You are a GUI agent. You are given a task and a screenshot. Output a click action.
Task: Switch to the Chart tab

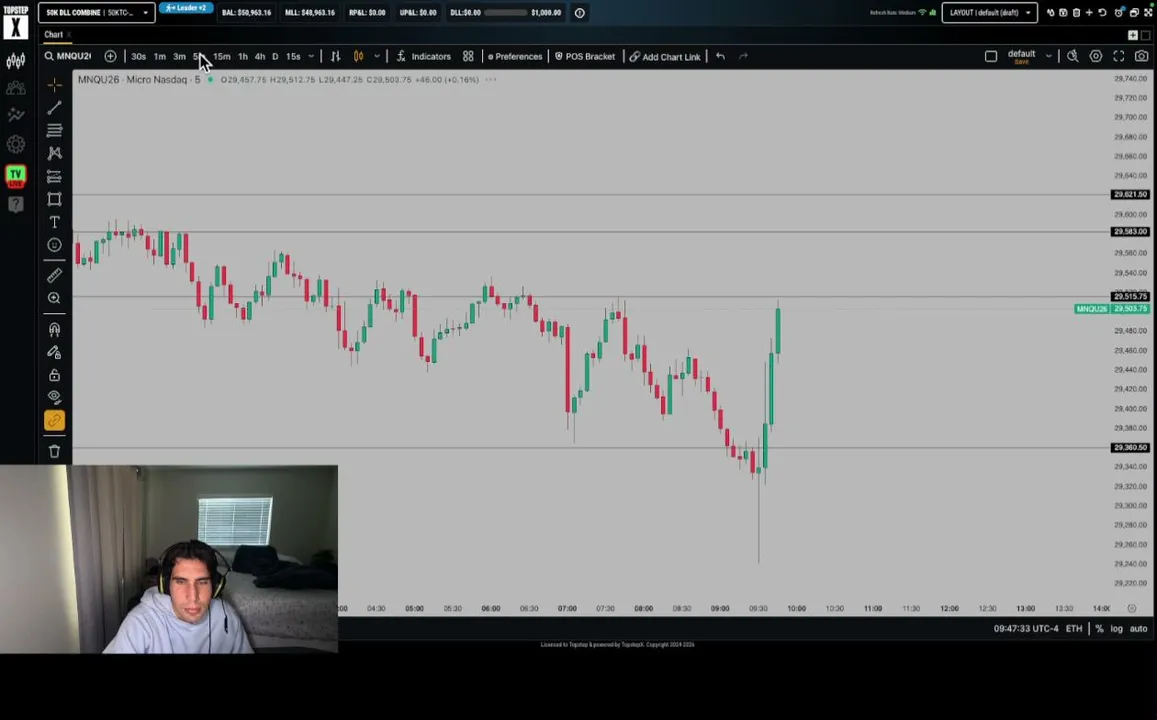53,35
